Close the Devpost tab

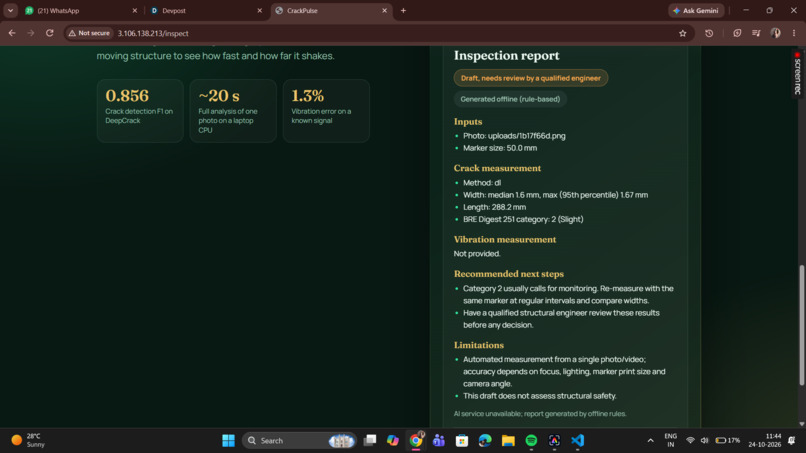260,10
